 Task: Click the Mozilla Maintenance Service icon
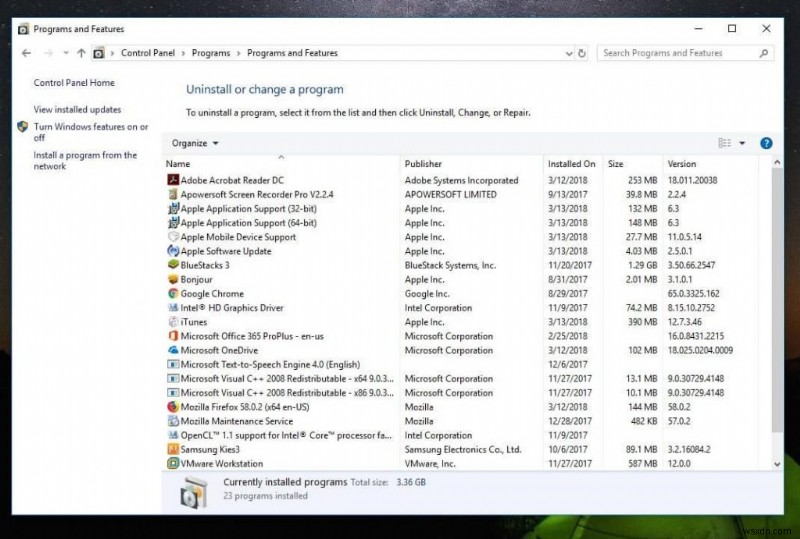(x=173, y=421)
